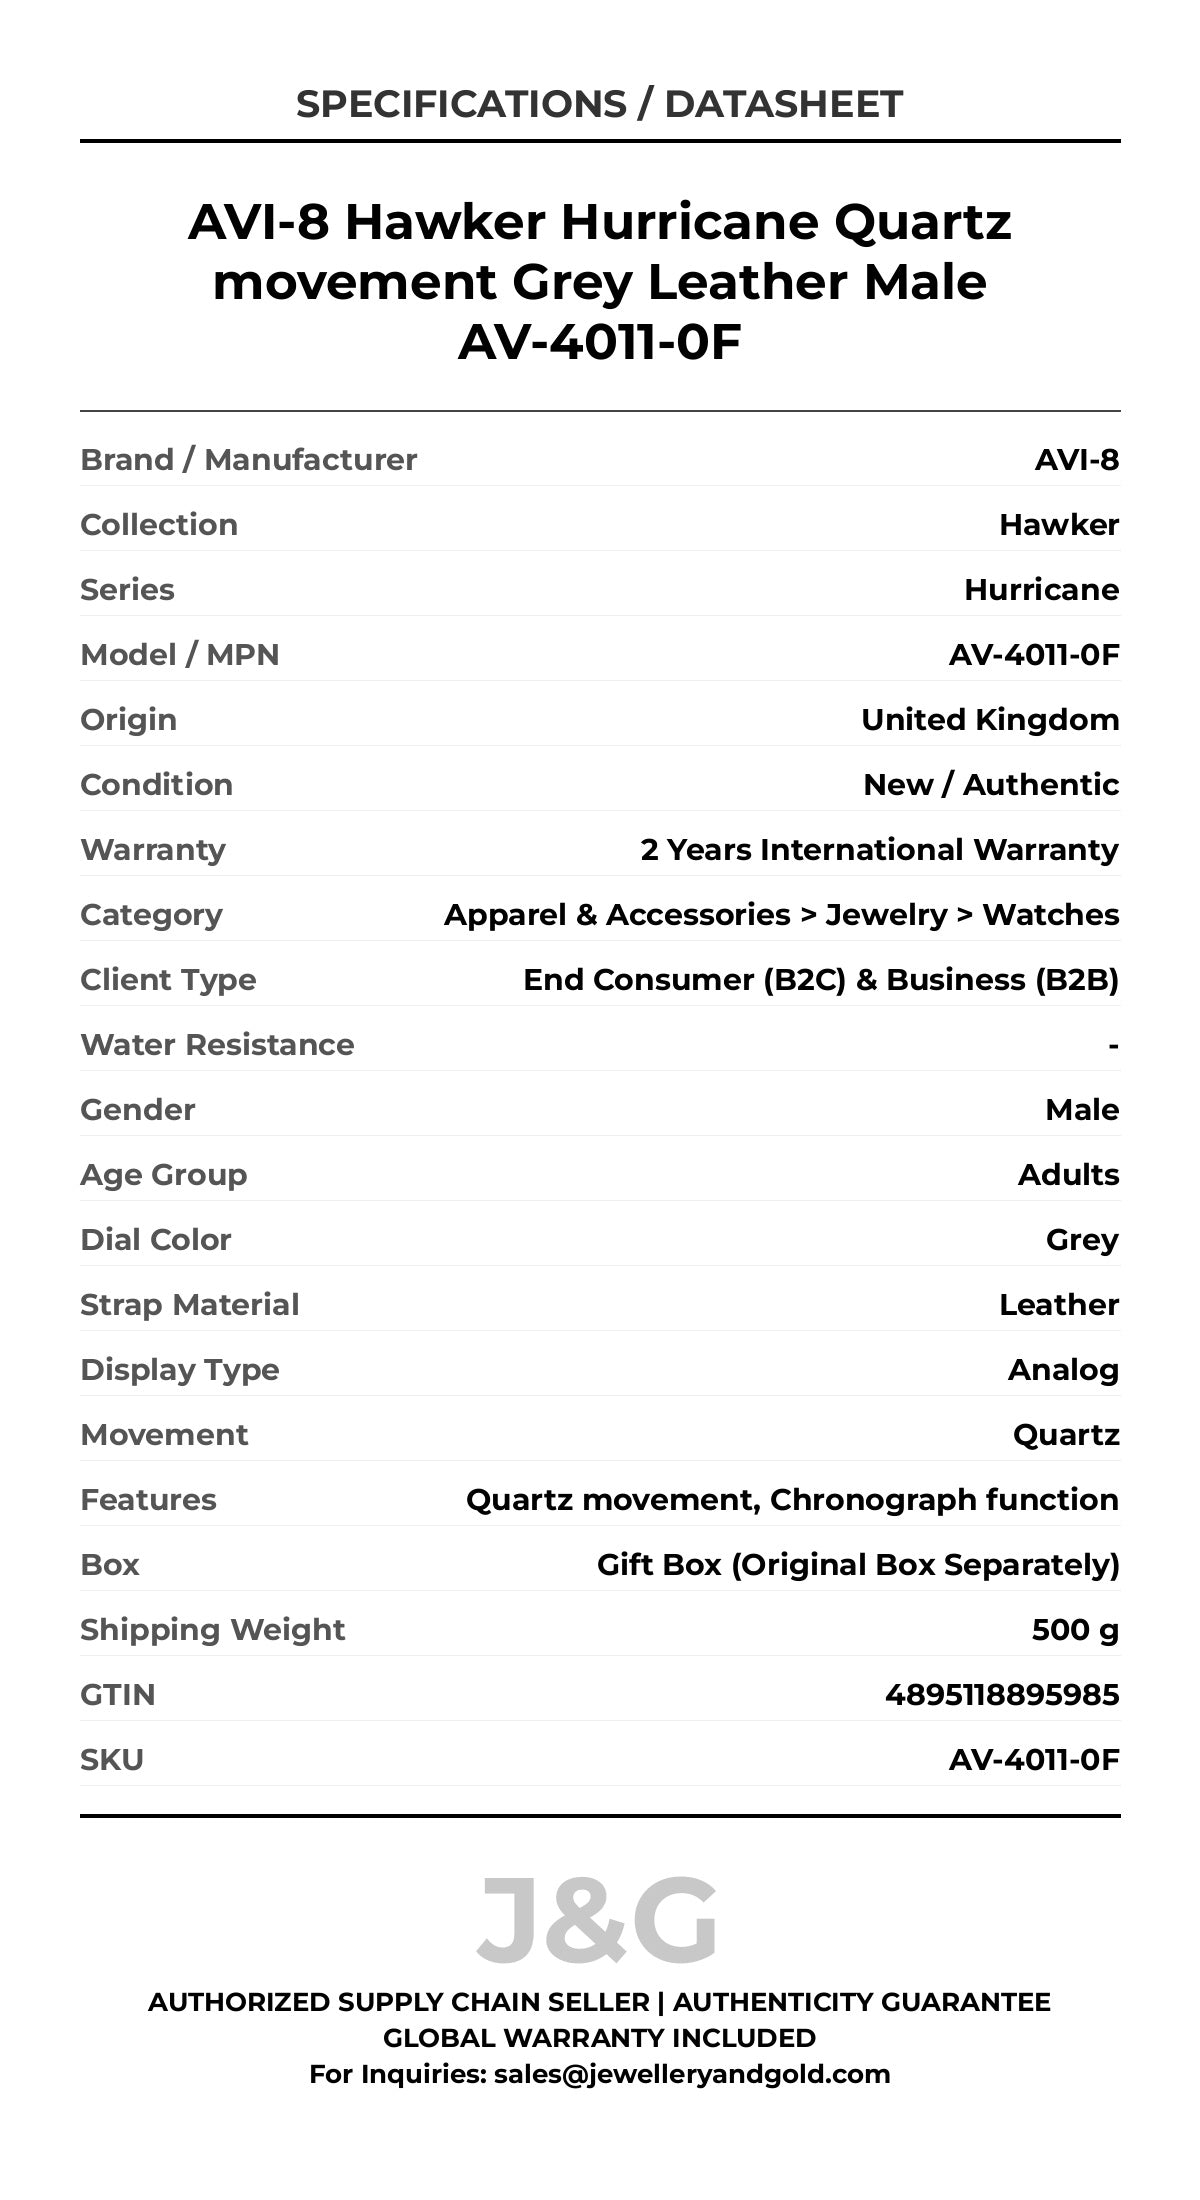Click the Category breadcrumb value ending in Watches
This screenshot has width=1200, height=2200.
[781, 914]
